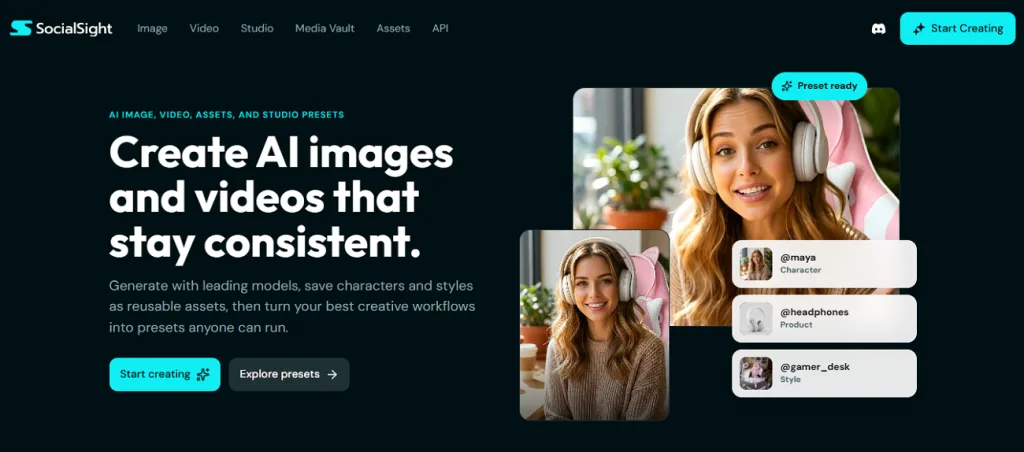Click the SocialSight logo
This screenshot has height=452, width=1024.
(x=61, y=28)
